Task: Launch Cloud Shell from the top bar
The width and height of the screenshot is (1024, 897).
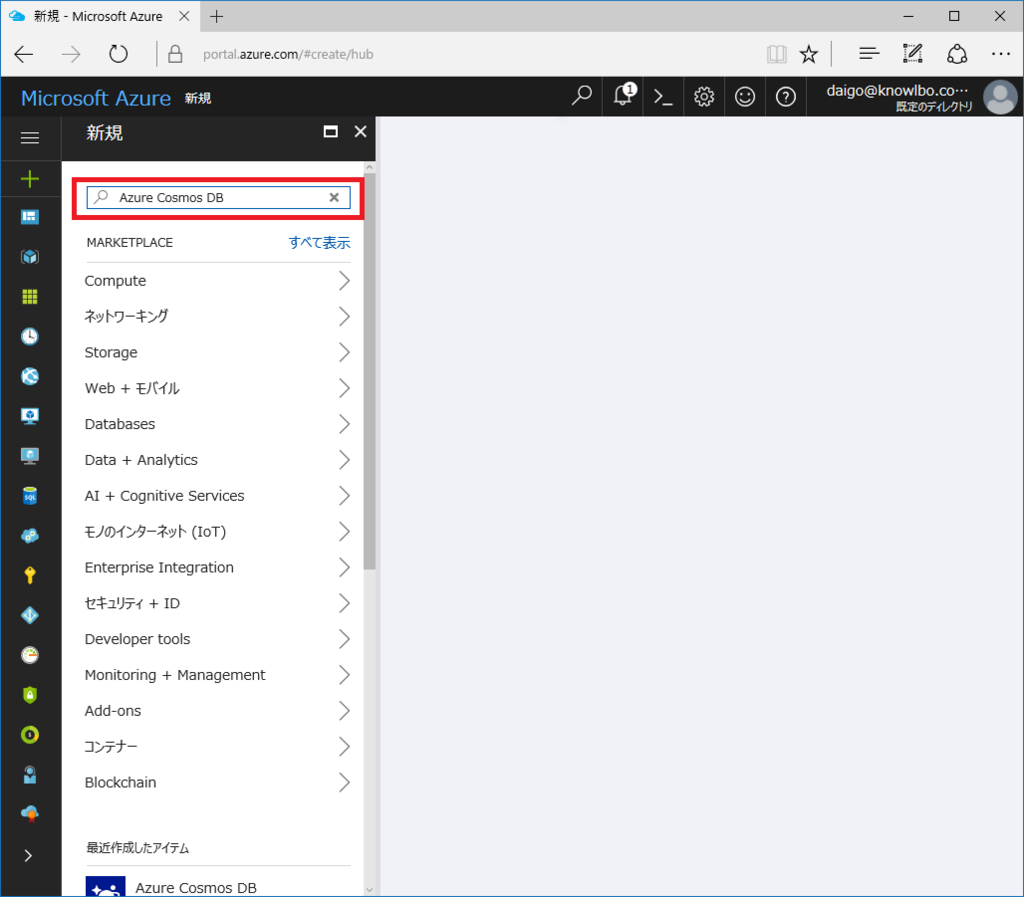Action: click(663, 97)
